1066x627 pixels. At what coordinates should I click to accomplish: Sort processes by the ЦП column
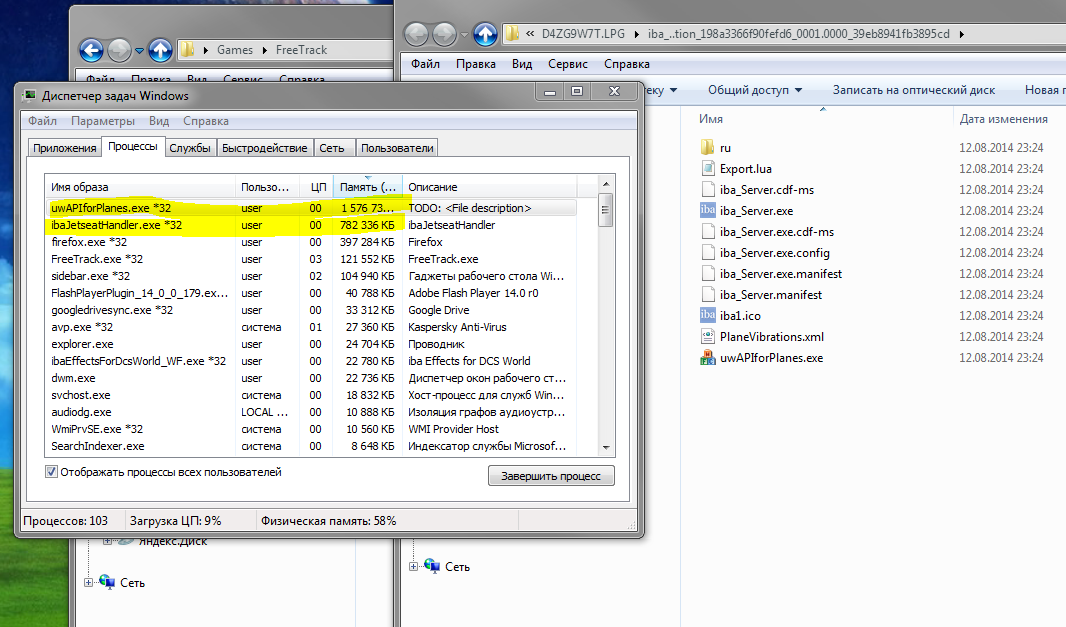[x=318, y=187]
